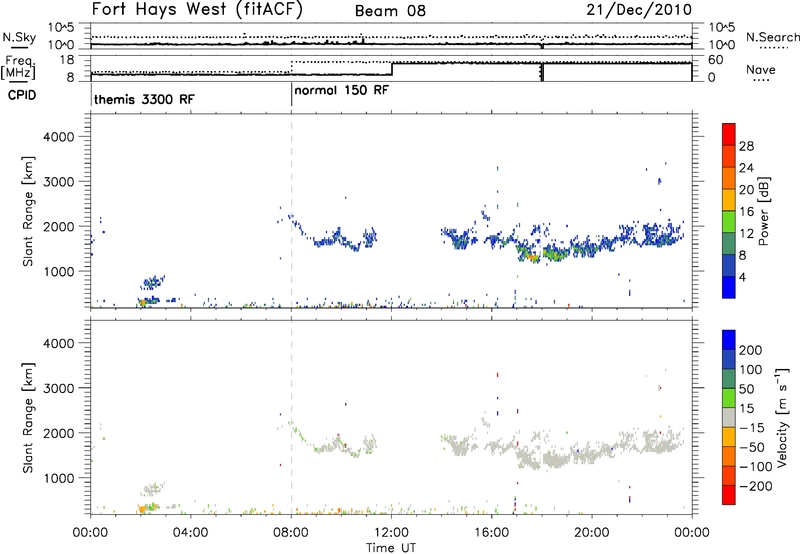Click the "N.Search" legend label

[x=773, y=37]
